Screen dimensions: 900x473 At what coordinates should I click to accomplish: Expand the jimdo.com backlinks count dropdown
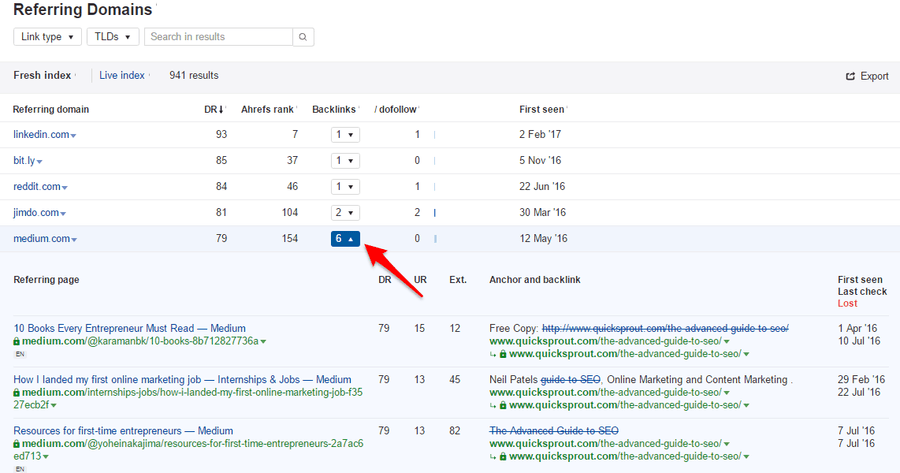click(x=345, y=212)
